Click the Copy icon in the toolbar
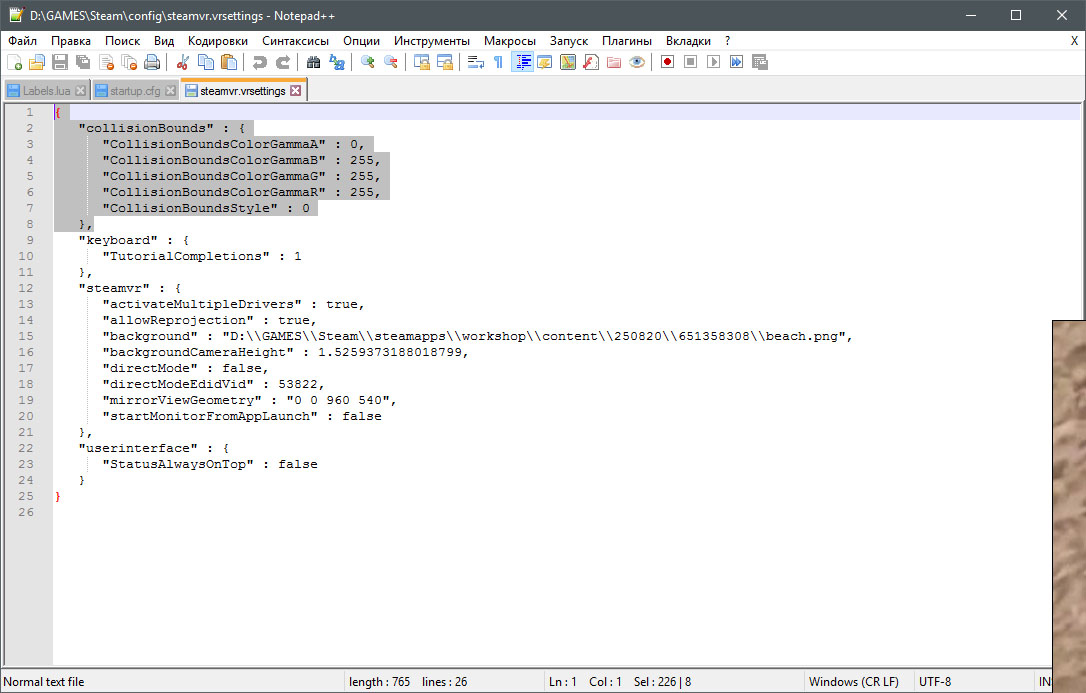Screen dimensions: 1086x693 pos(206,62)
